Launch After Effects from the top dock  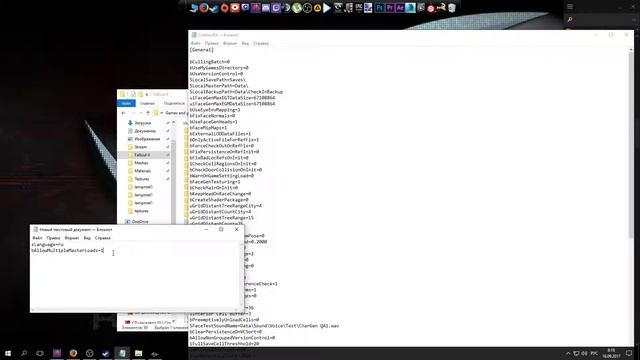[x=400, y=7]
